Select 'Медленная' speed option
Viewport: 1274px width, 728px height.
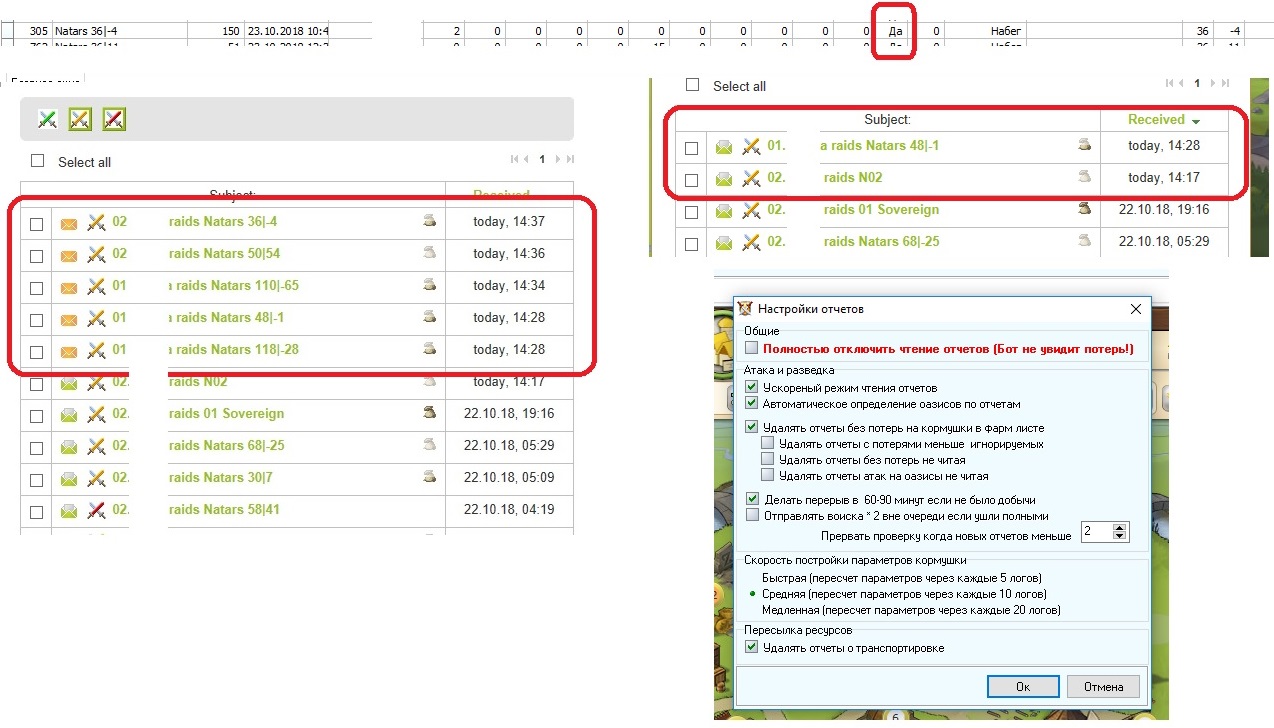(x=911, y=610)
